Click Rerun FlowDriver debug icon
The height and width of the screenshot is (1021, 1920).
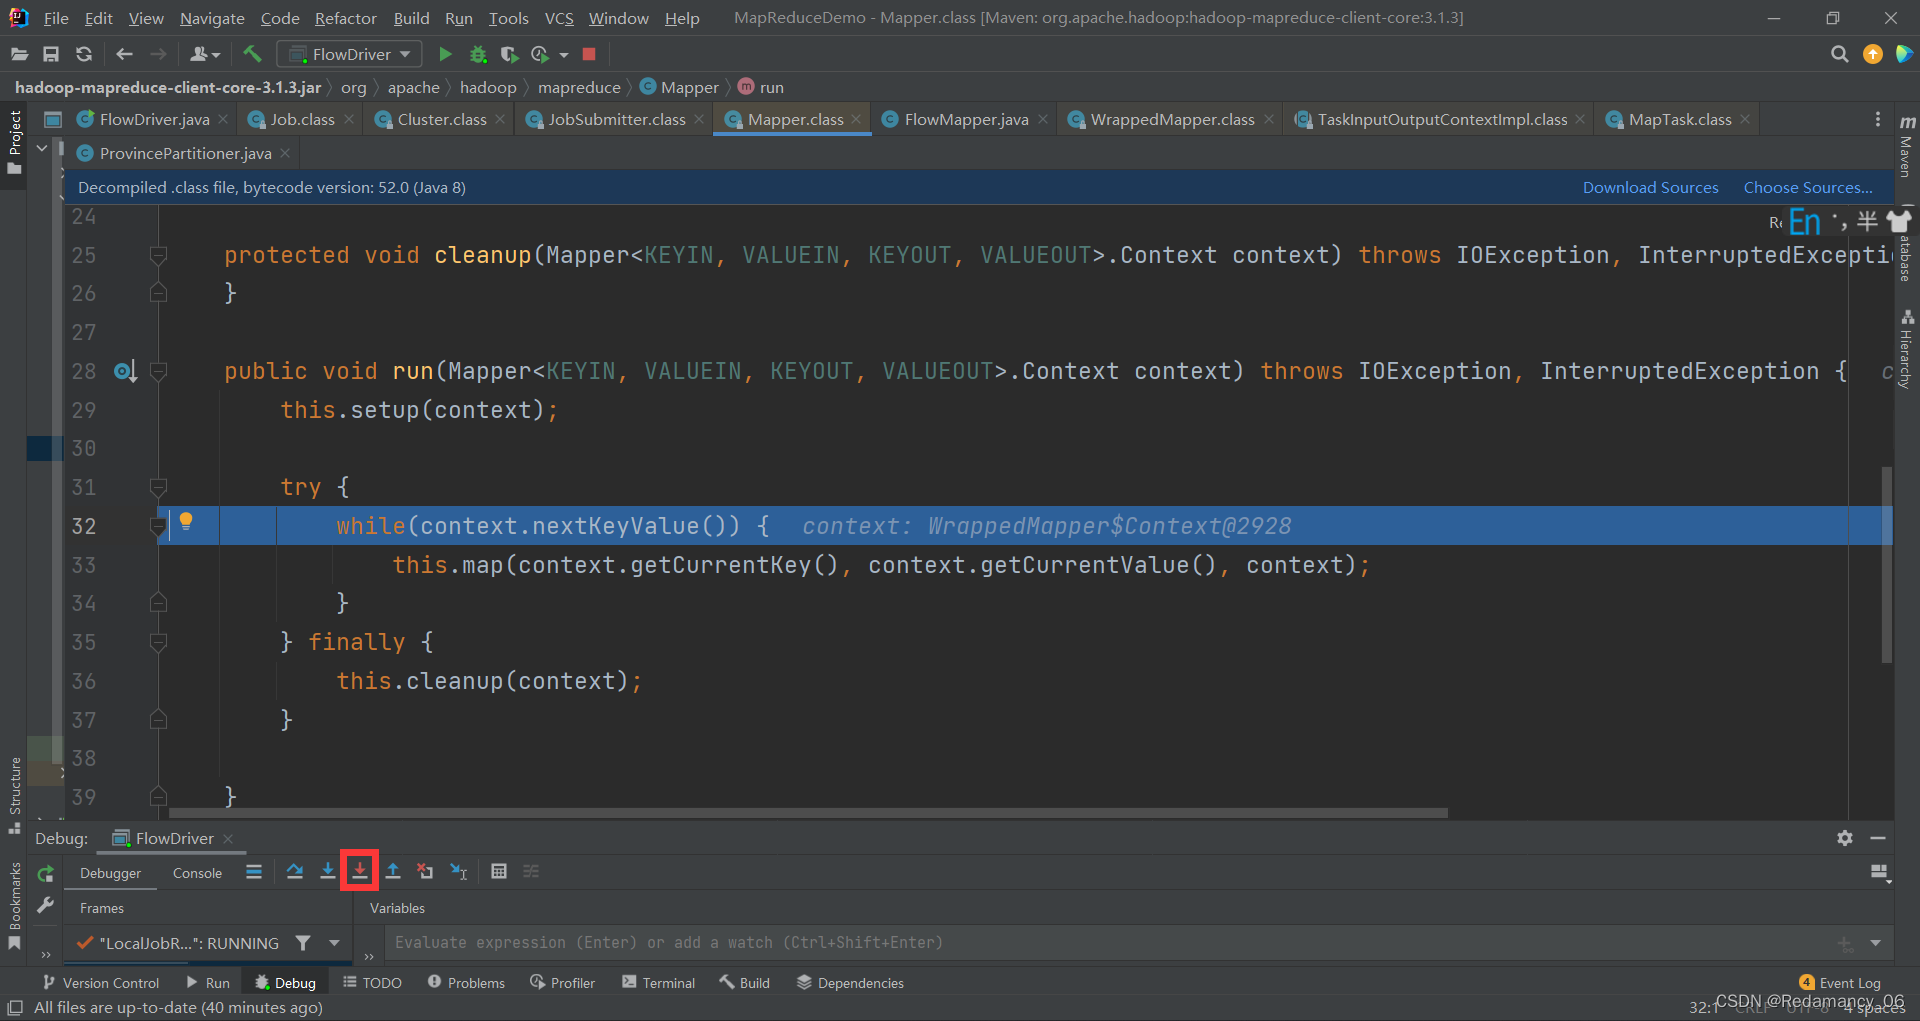point(45,873)
